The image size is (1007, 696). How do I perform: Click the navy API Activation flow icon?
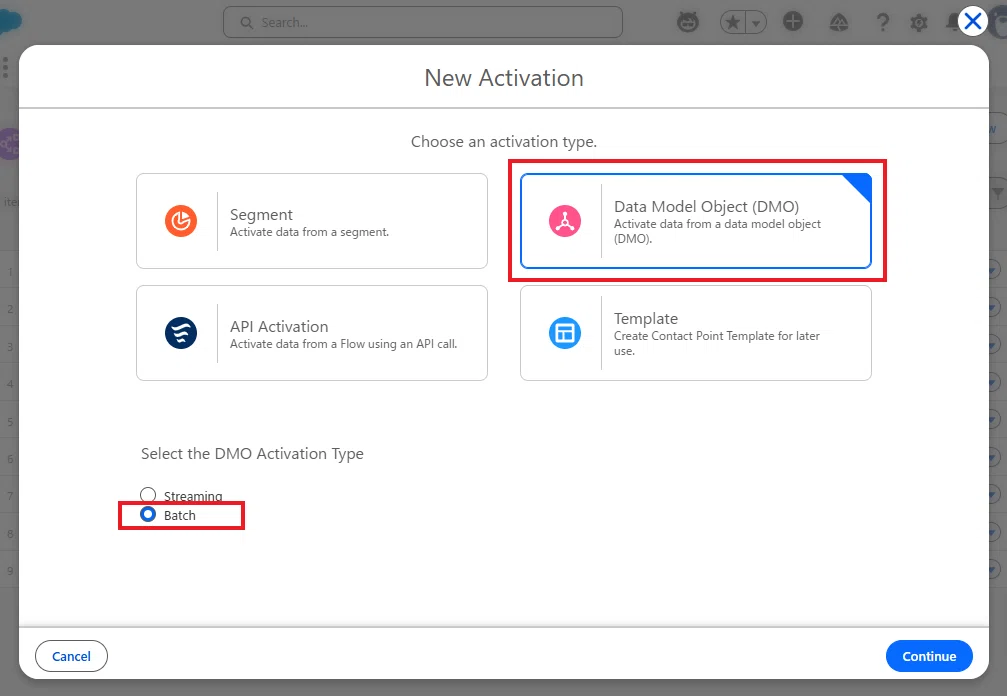tap(181, 333)
